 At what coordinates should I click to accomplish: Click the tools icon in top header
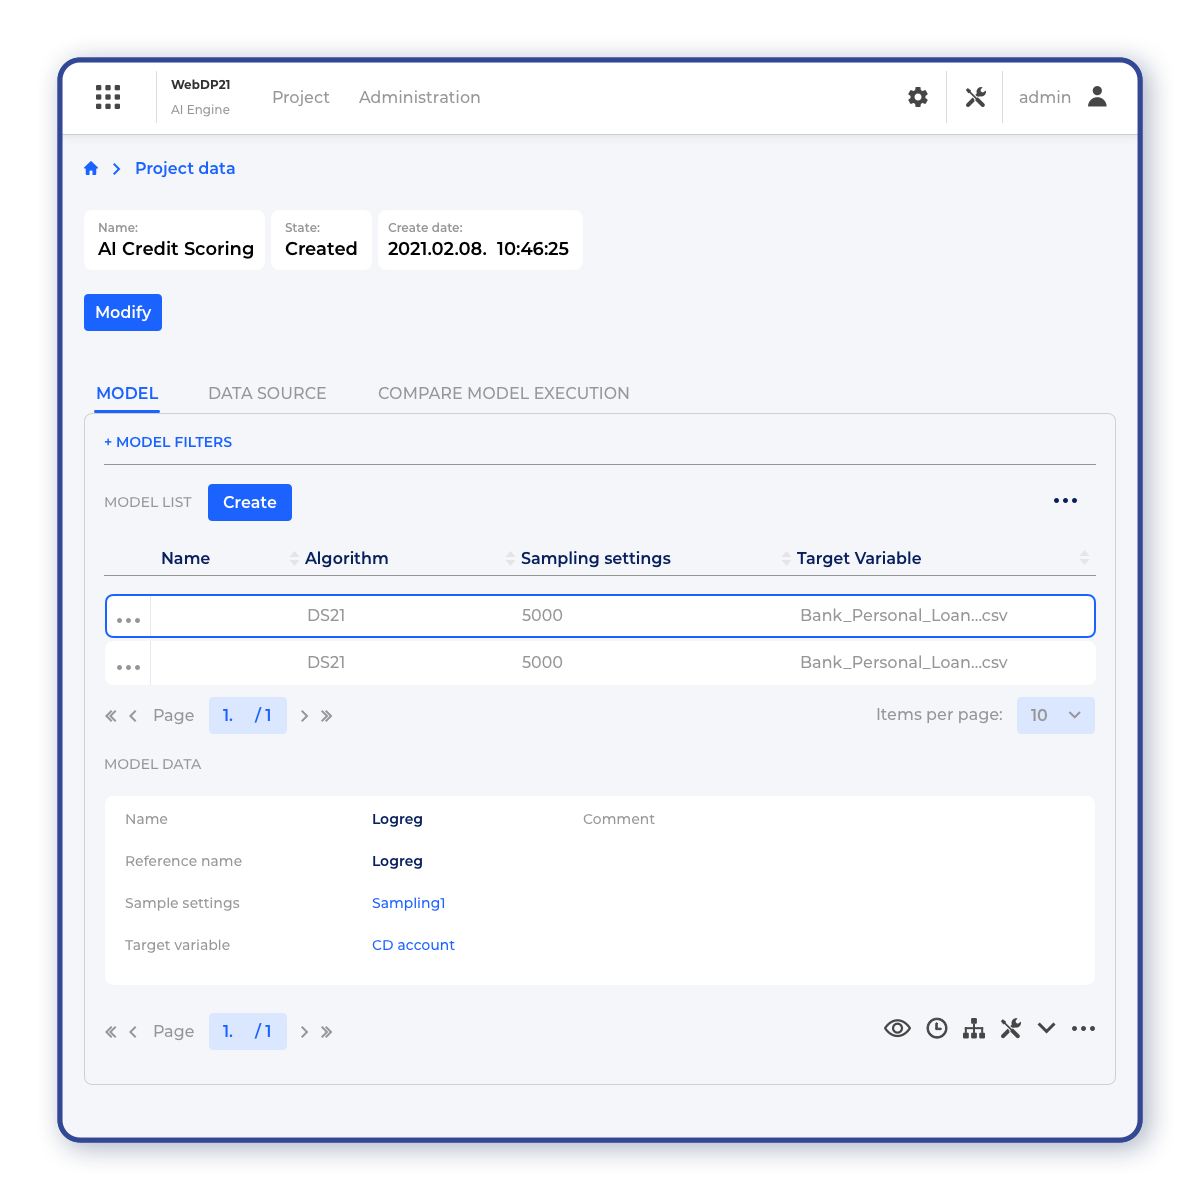[975, 97]
